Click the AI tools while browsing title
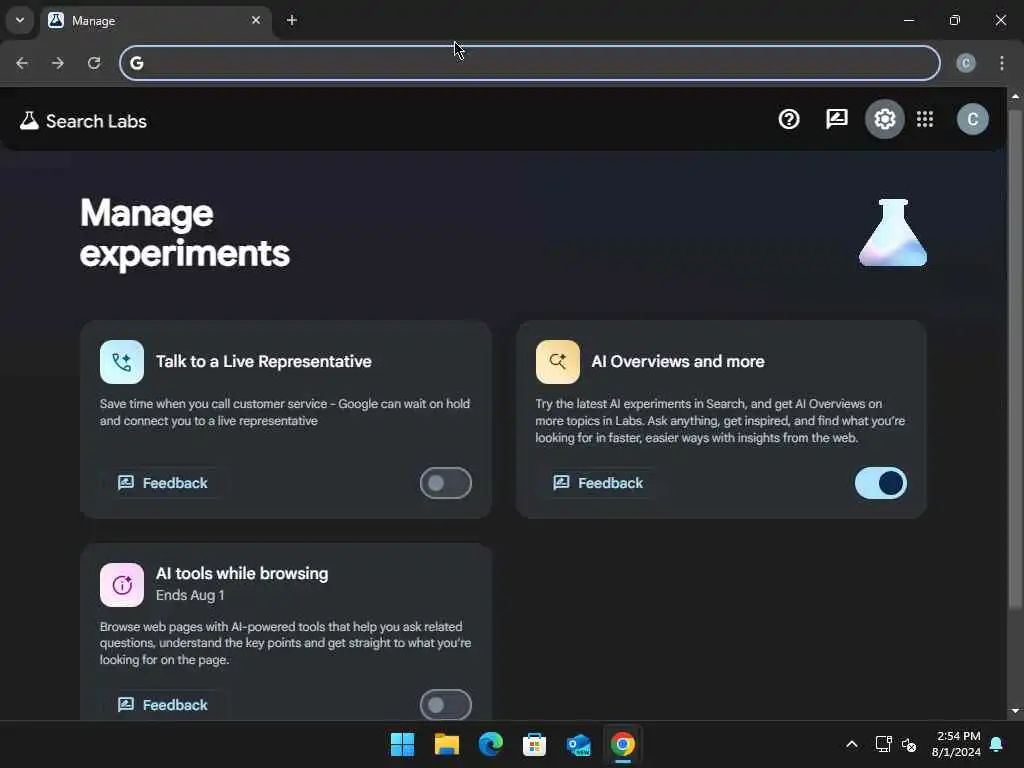Viewport: 1024px width, 768px height. (242, 573)
